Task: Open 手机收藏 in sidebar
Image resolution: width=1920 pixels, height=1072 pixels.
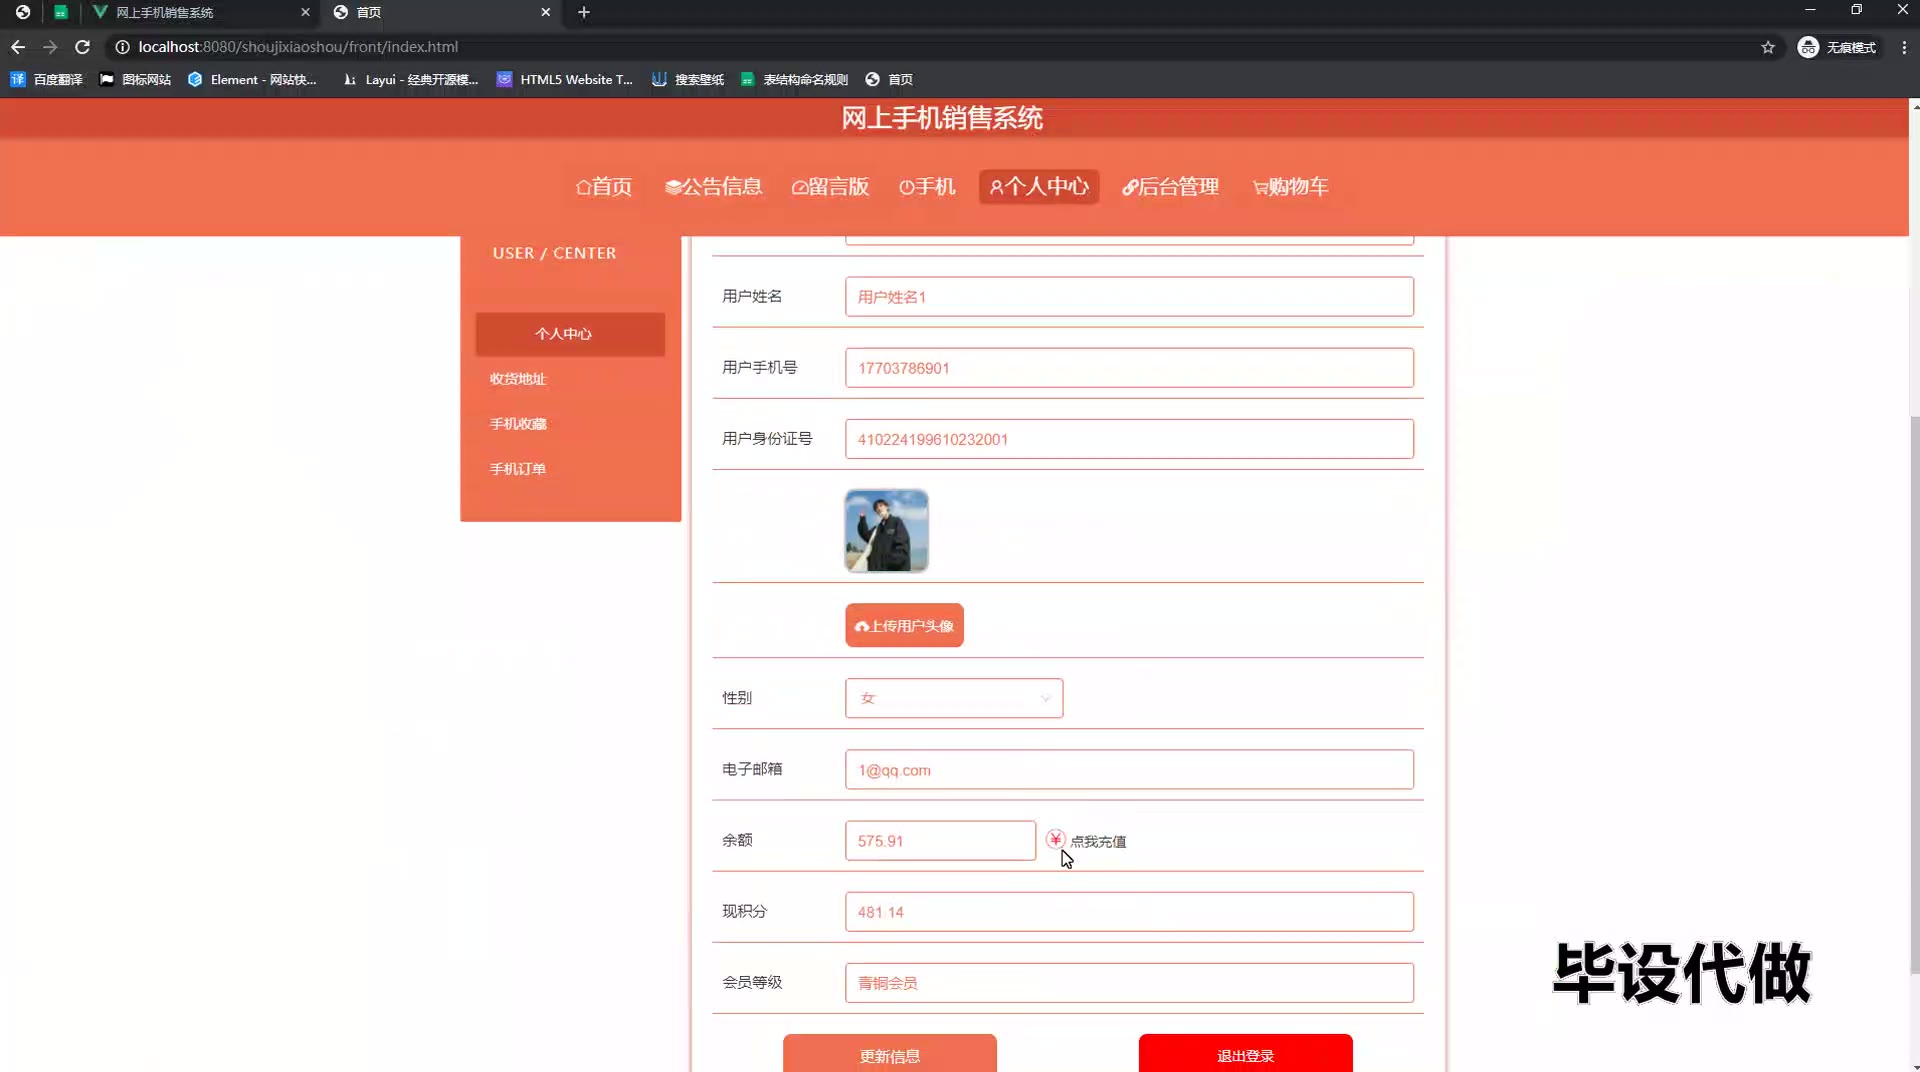Action: (x=518, y=424)
